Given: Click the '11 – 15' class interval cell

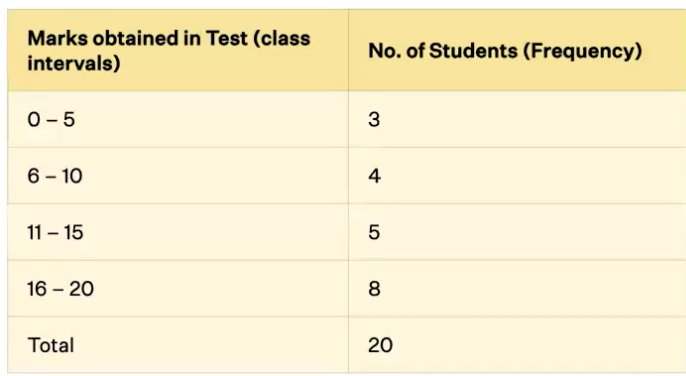Looking at the screenshot, I should tap(178, 232).
